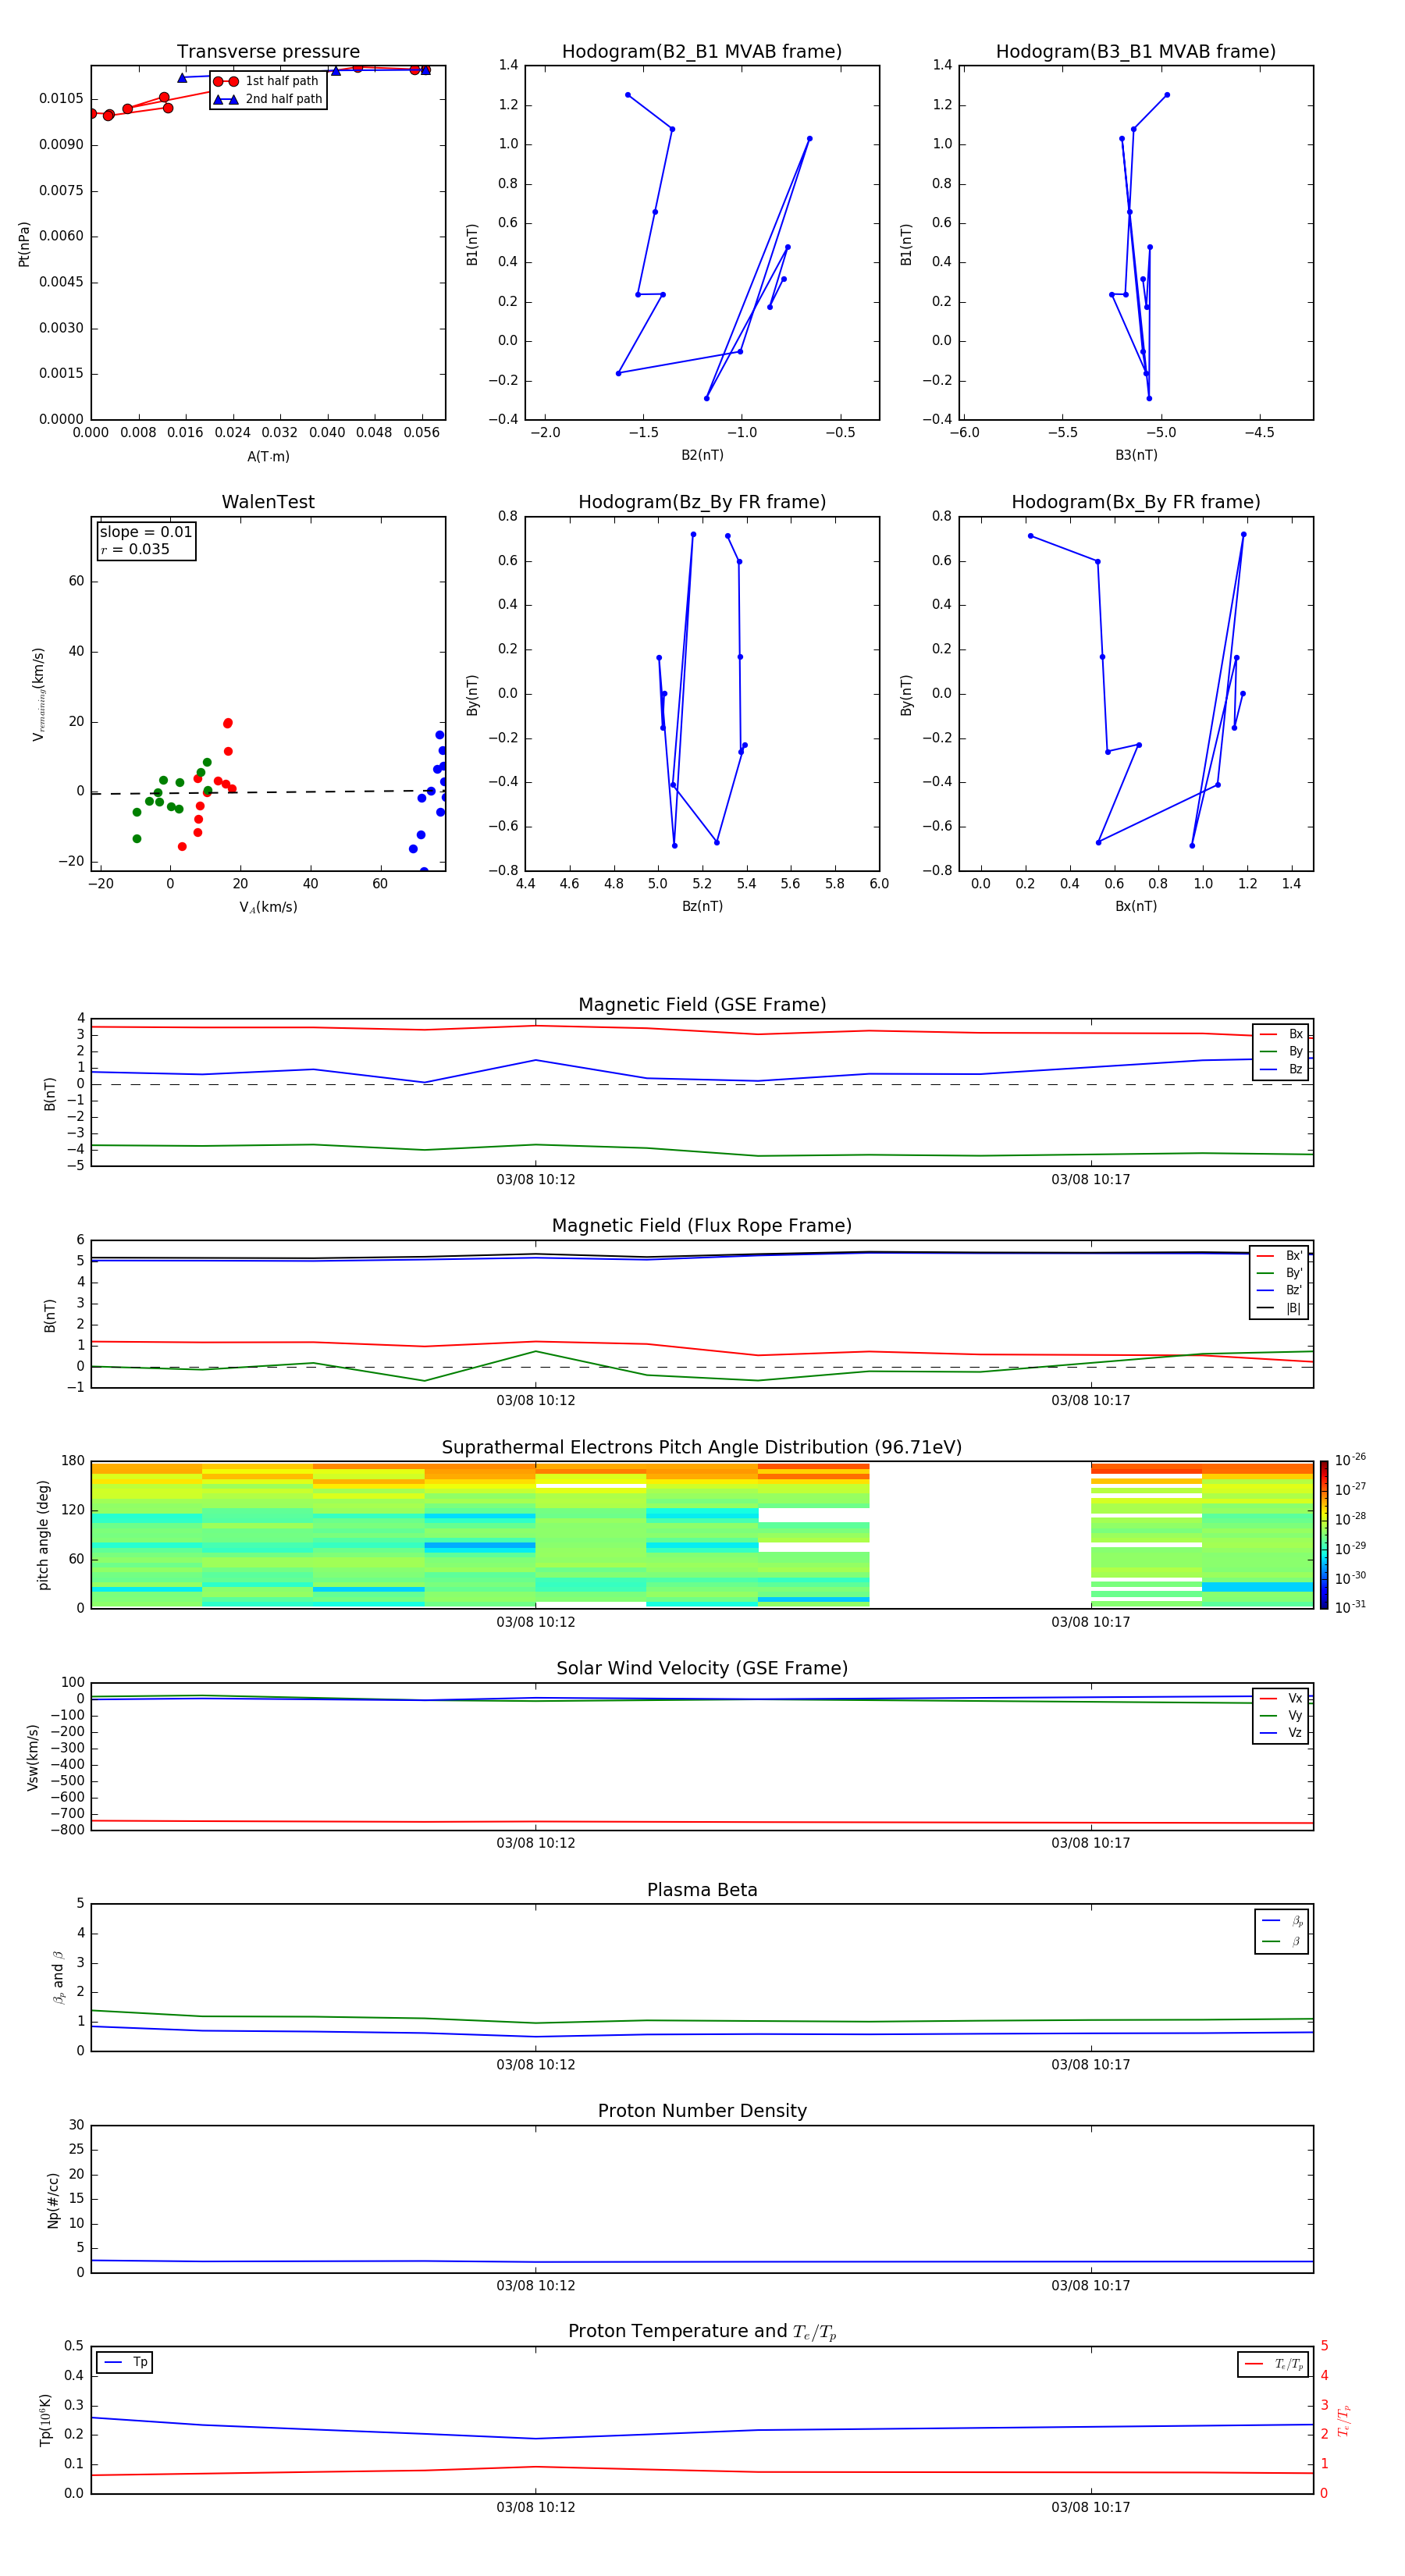Image resolution: width=1405 pixels, height=2576 pixels.
Task: Click the By legend entry in GSE magnetic field
Action: (1281, 1051)
